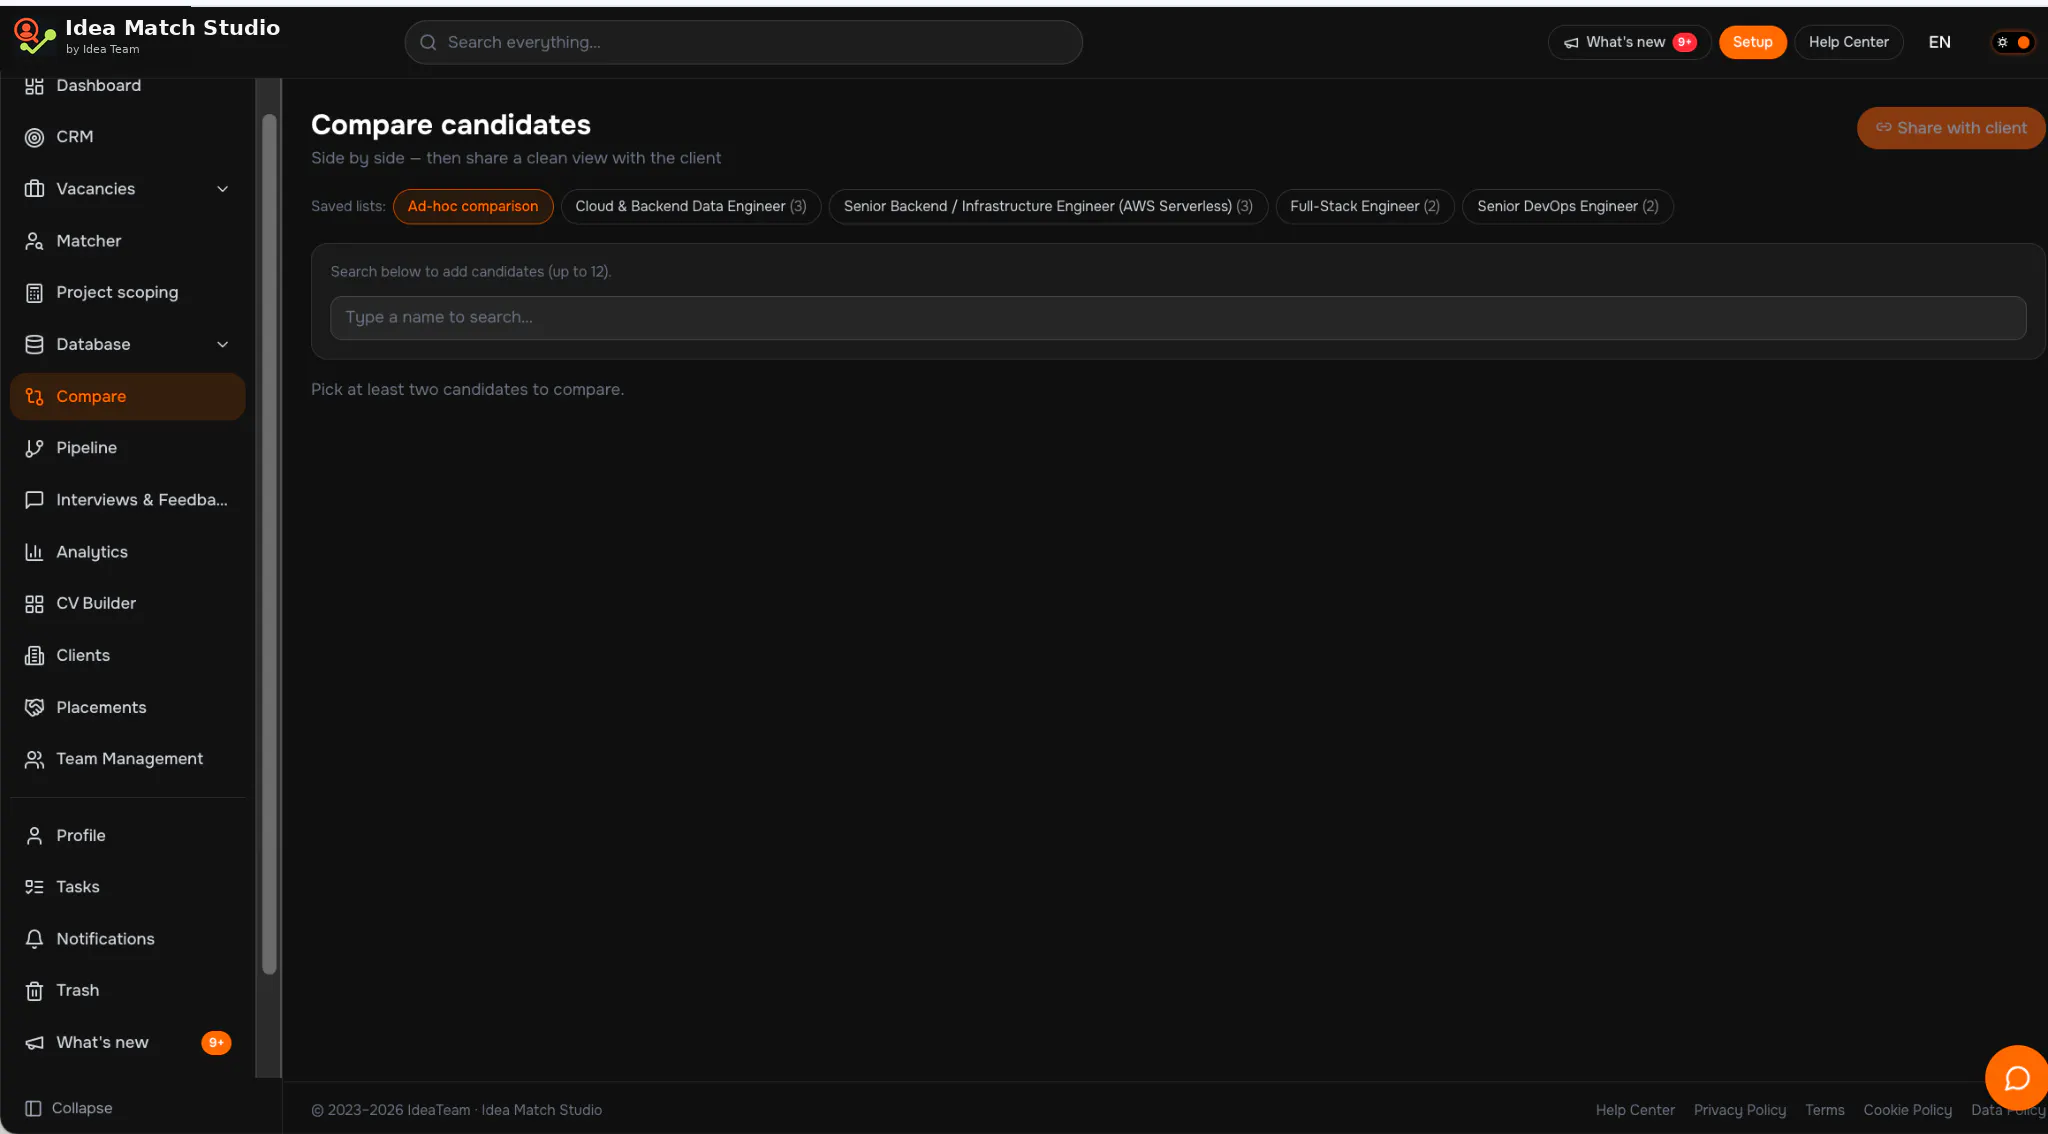The width and height of the screenshot is (2048, 1134).
Task: Click Share with client button
Action: coord(1951,128)
